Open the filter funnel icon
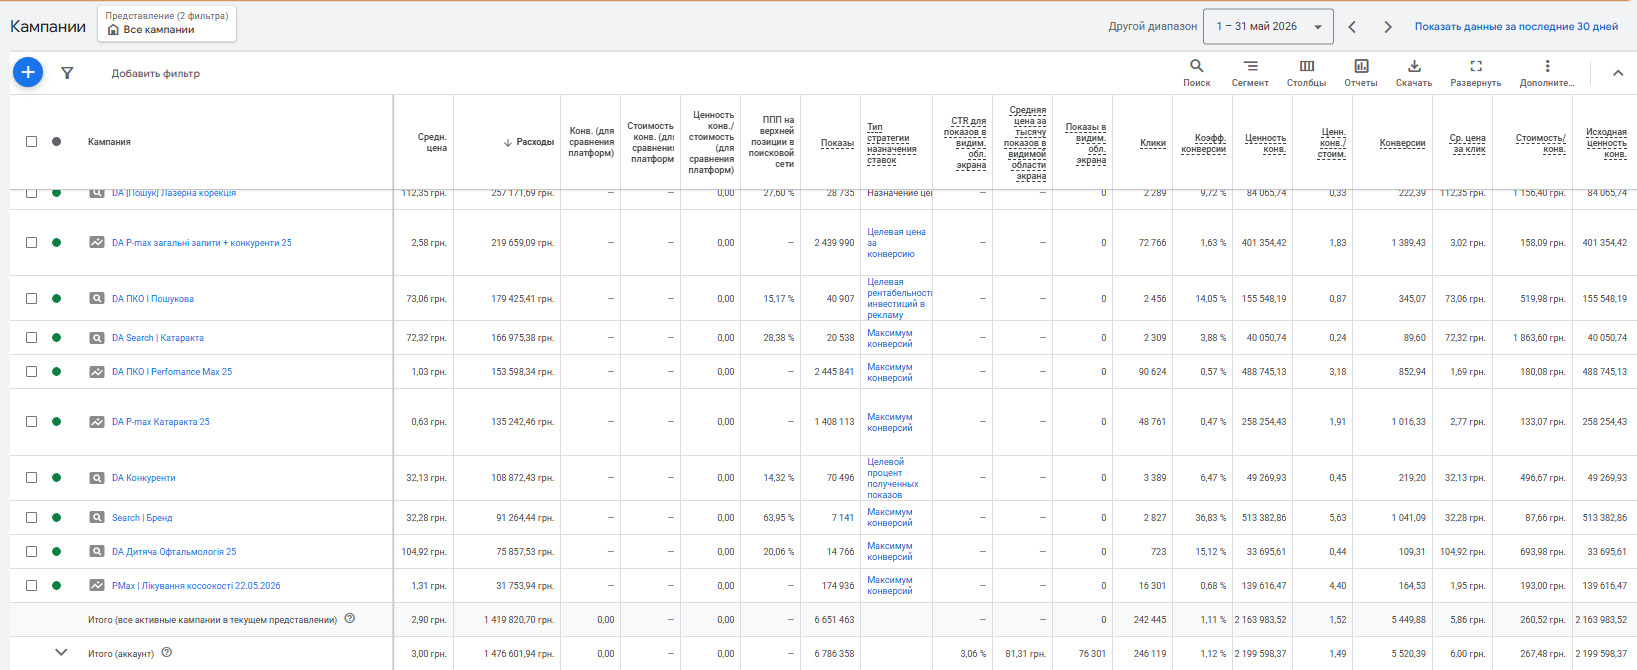This screenshot has width=1637, height=670. tap(67, 73)
